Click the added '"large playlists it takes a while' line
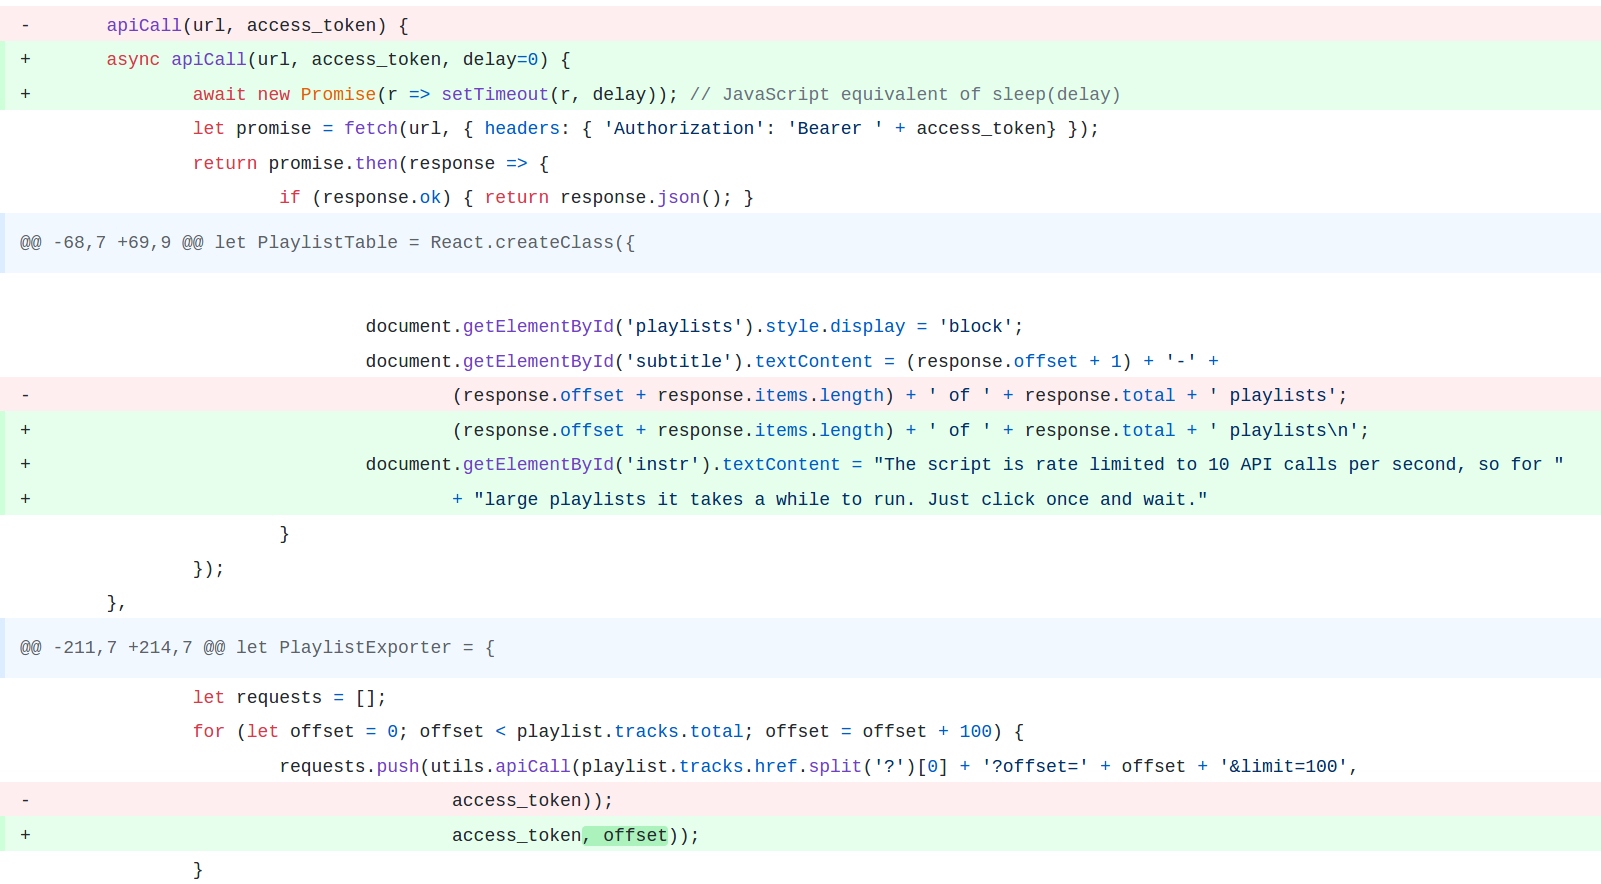 800,499
